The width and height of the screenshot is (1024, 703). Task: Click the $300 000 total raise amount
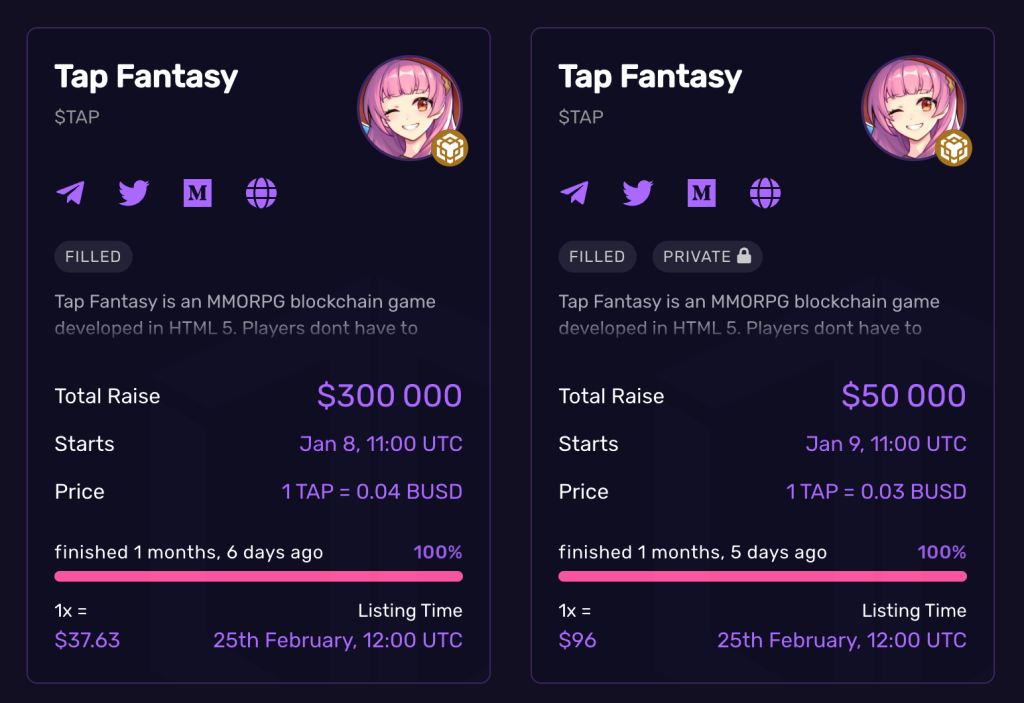tap(389, 396)
